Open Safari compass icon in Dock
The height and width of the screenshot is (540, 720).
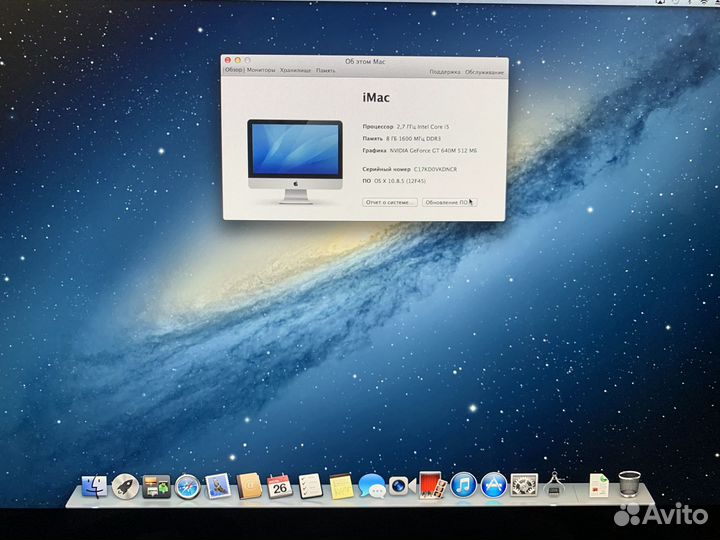tap(187, 487)
